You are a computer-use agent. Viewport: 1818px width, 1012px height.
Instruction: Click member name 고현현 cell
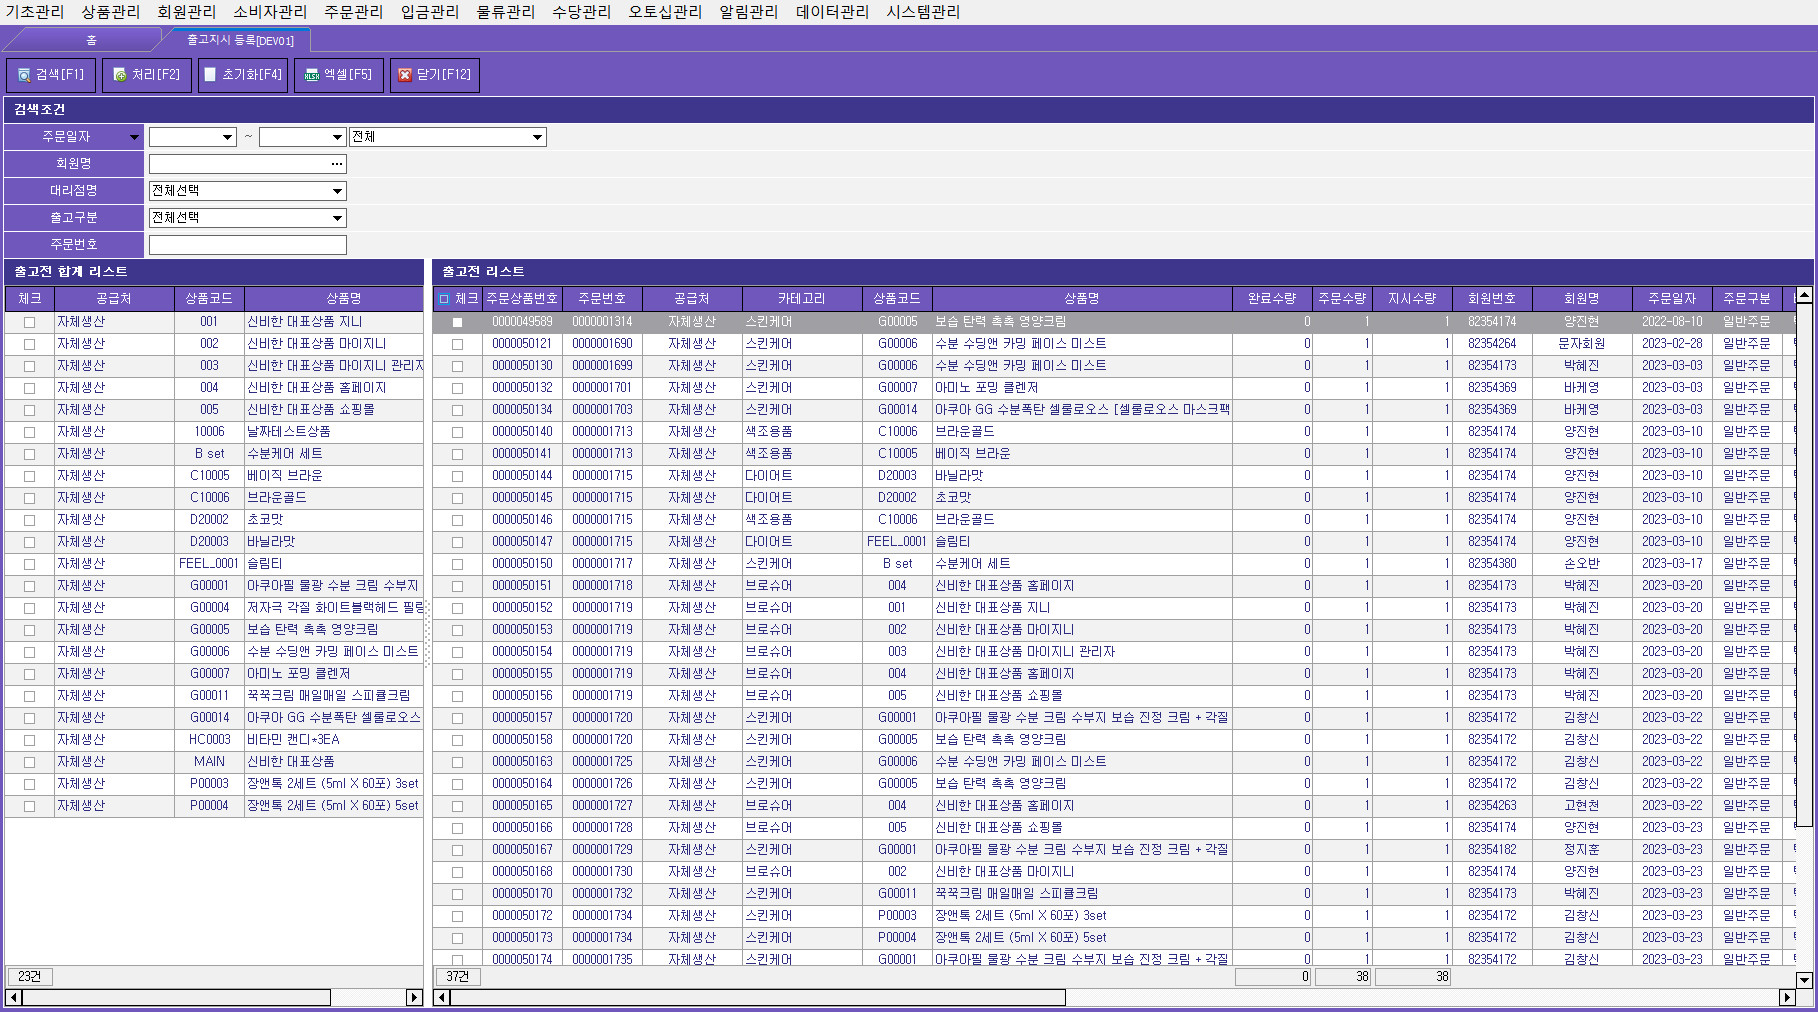[1582, 806]
